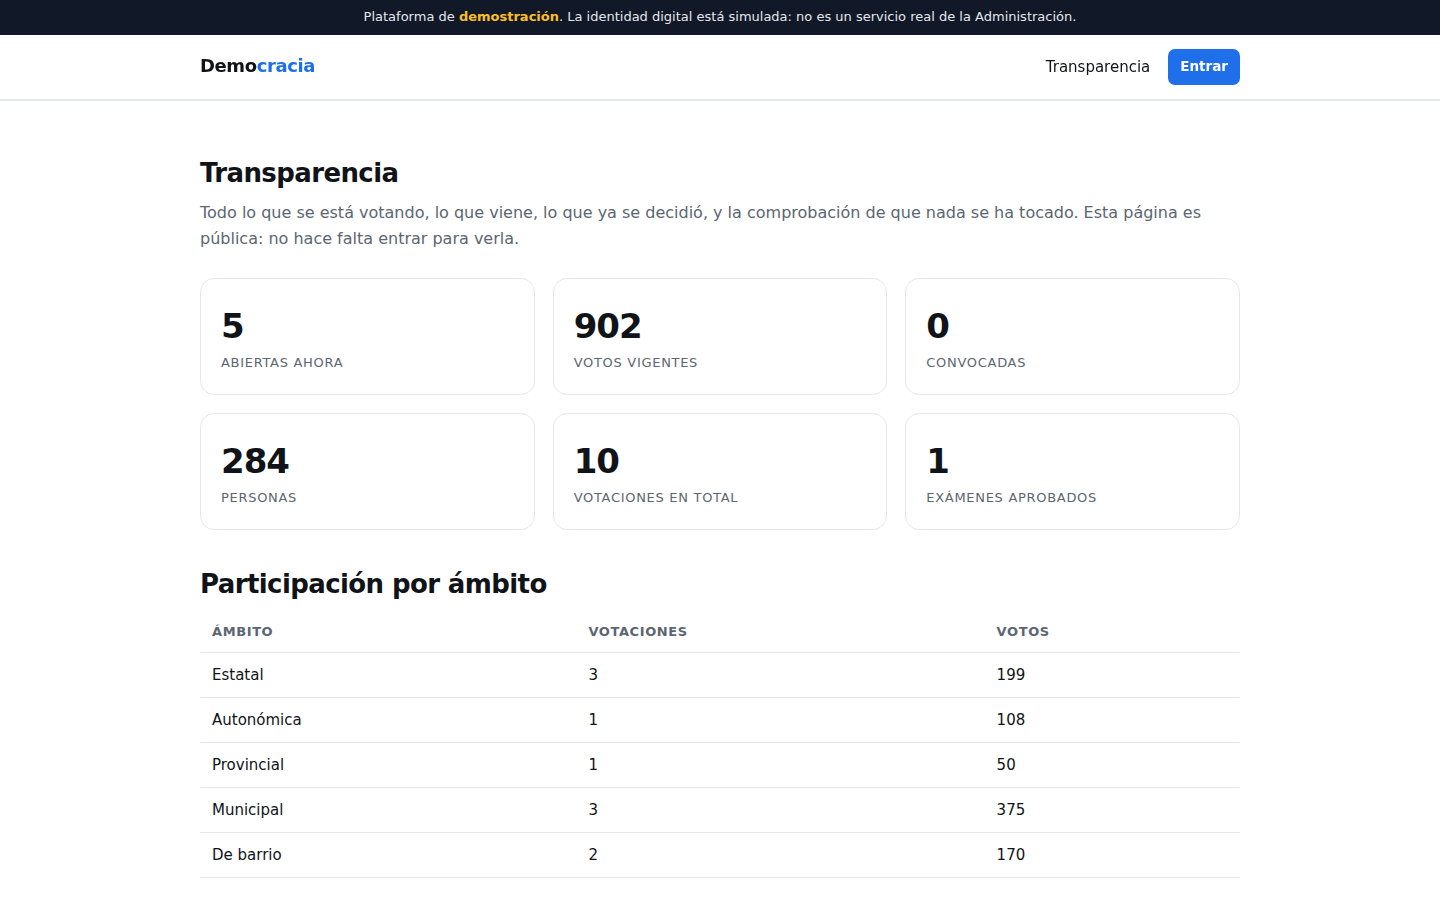This screenshot has width=1440, height=900.
Task: Click the votaciones count in the Estatal row
Action: (x=593, y=675)
